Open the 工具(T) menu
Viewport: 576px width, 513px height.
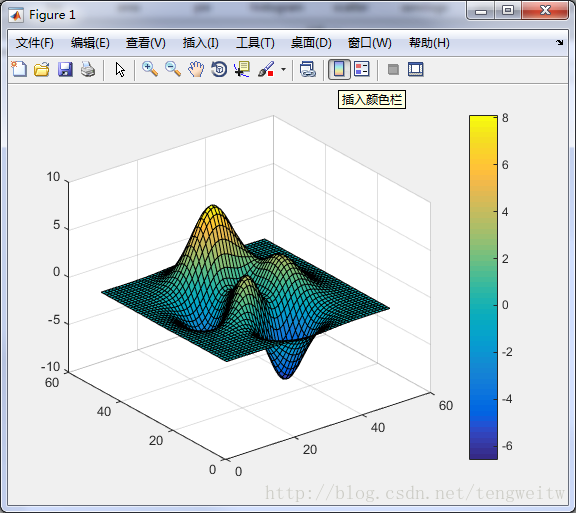pos(255,43)
